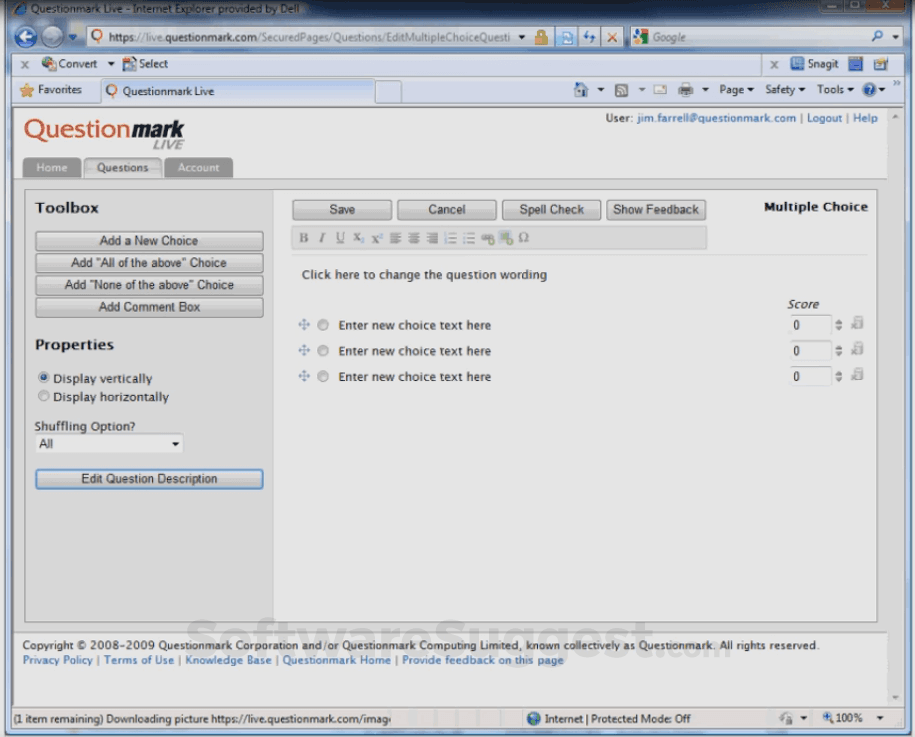Toggle bold formatting in the editor toolbar
Image resolution: width=915 pixels, height=737 pixels.
point(303,238)
